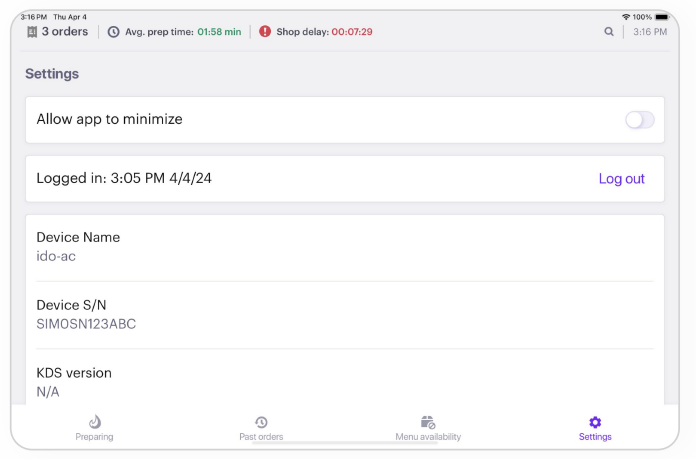Viewport: 696px width, 459px height.
Task: Select the Settings tab label
Action: point(595,437)
